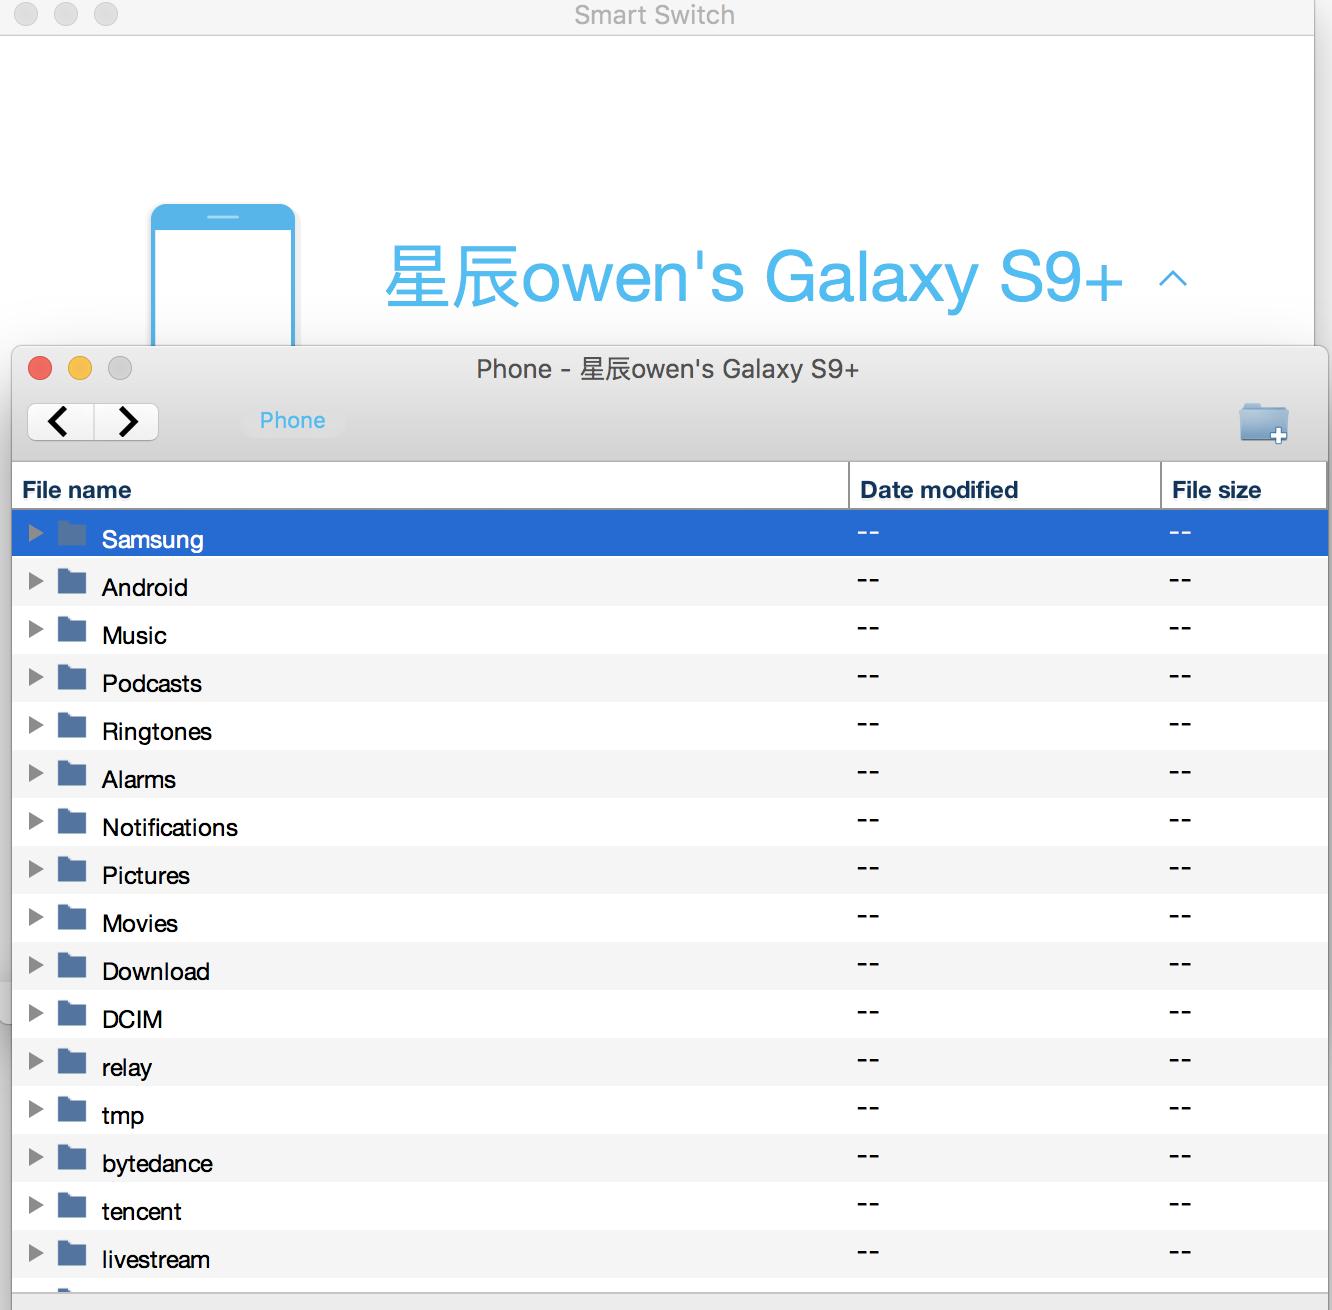Click the Date modified column header

(x=937, y=489)
